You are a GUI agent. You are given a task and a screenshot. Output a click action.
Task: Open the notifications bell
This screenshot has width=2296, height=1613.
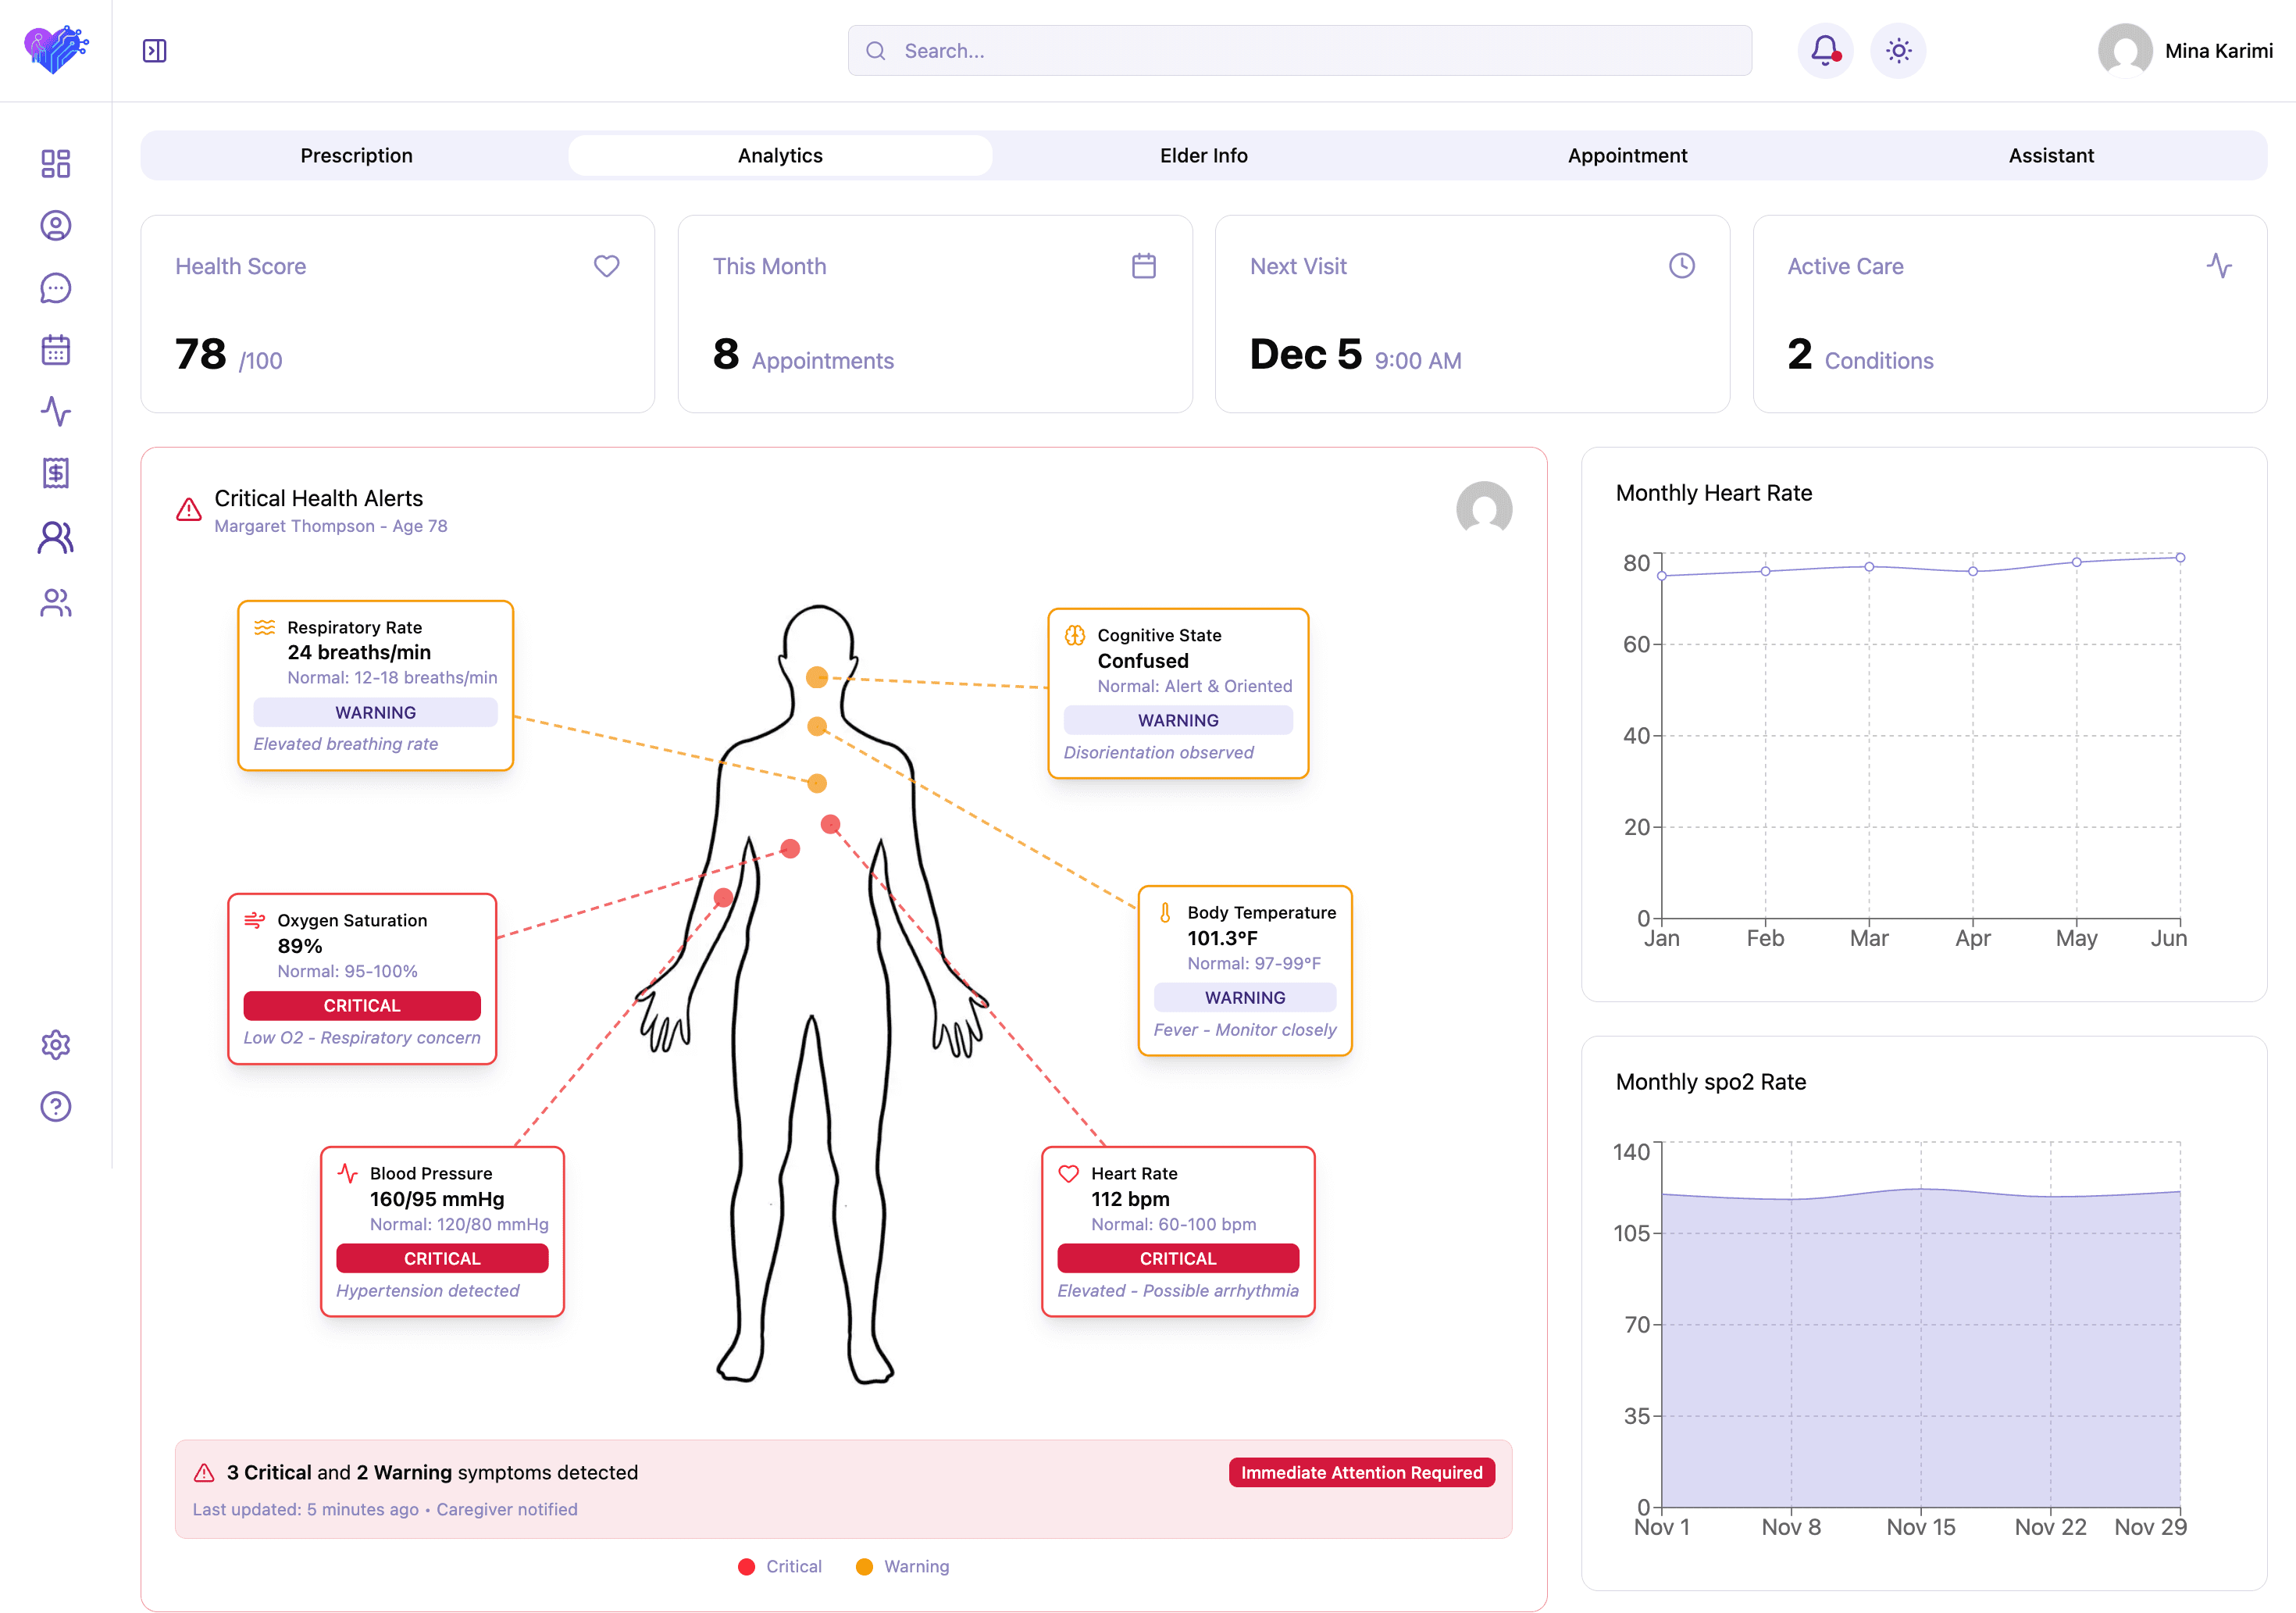[x=1825, y=51]
